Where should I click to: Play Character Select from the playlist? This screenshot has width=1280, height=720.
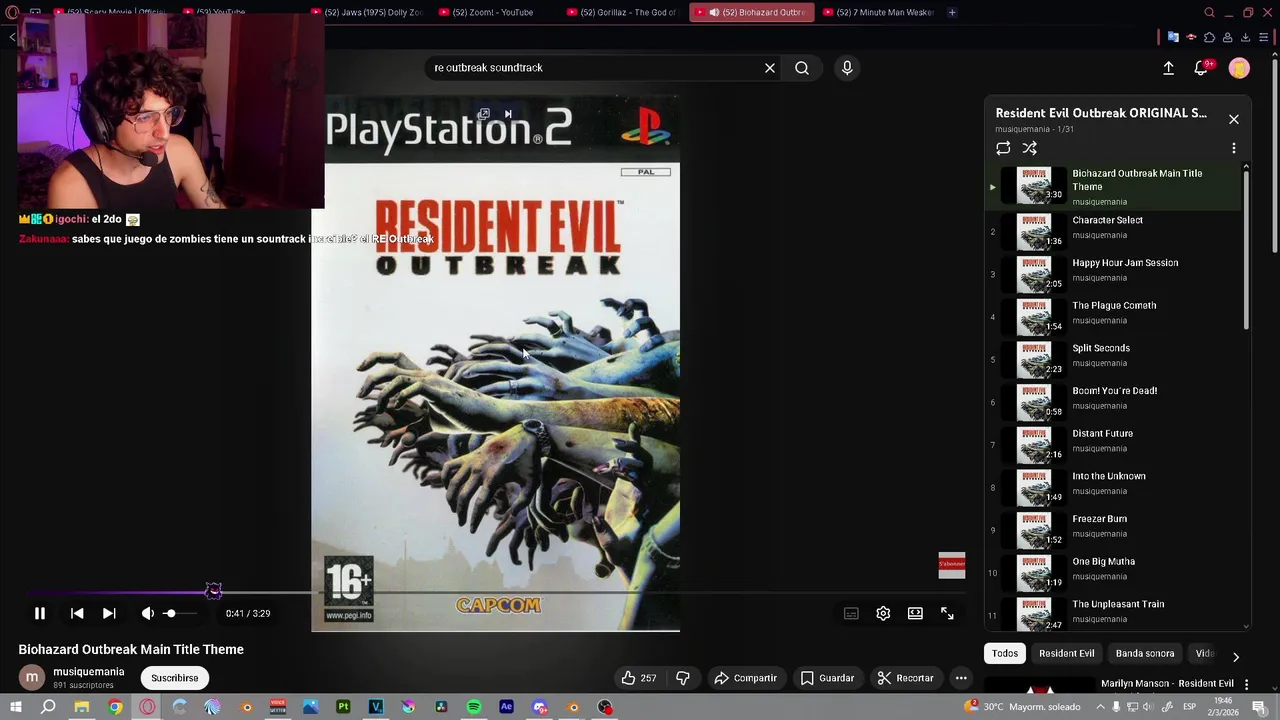tap(1113, 231)
